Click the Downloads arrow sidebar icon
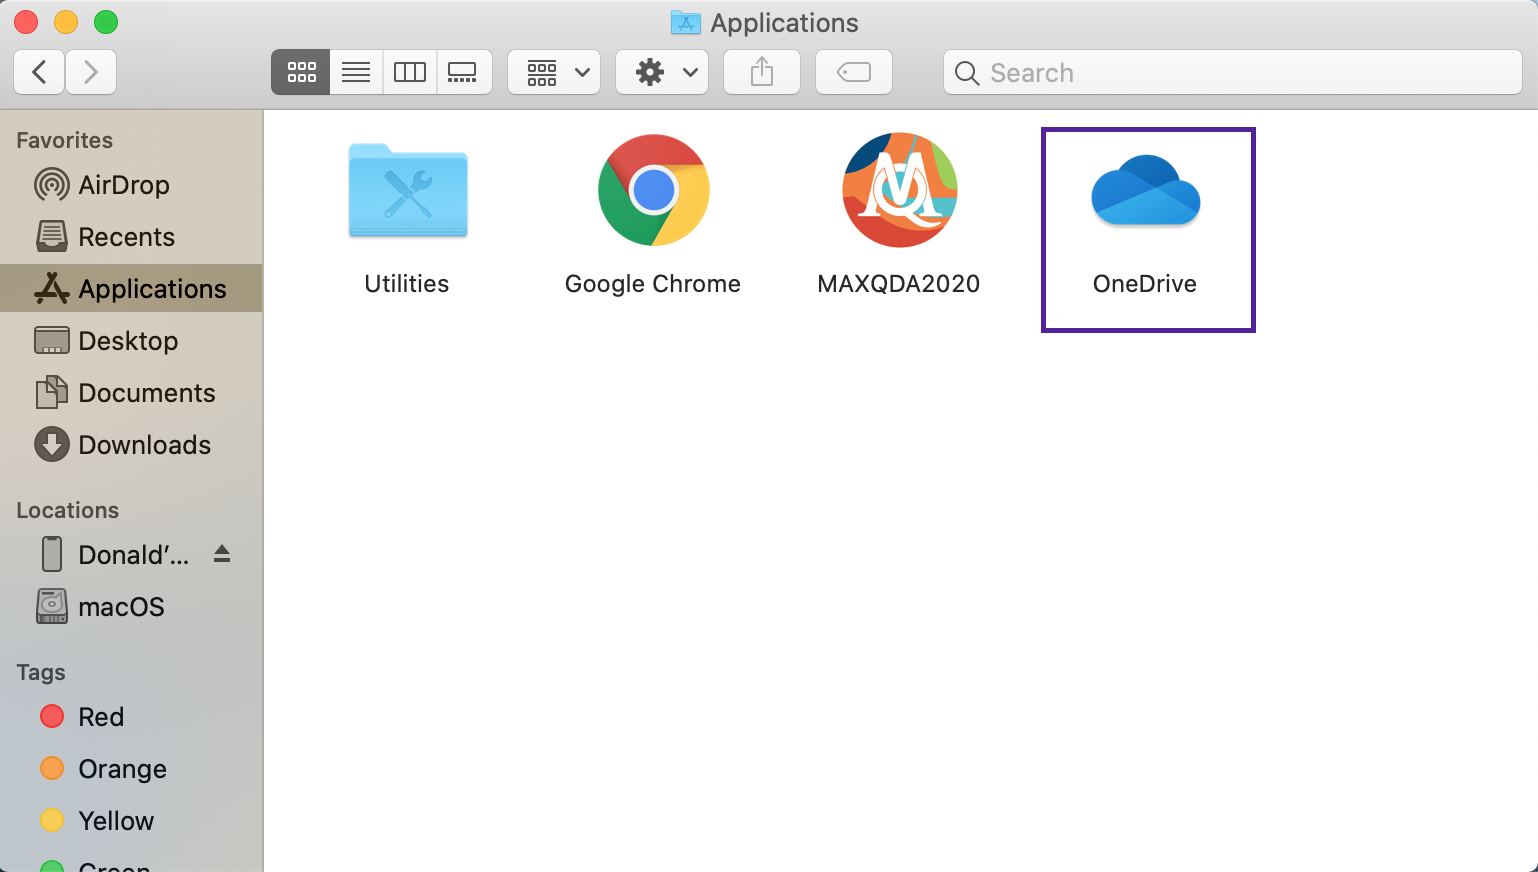Image resolution: width=1538 pixels, height=872 pixels. [x=52, y=445]
